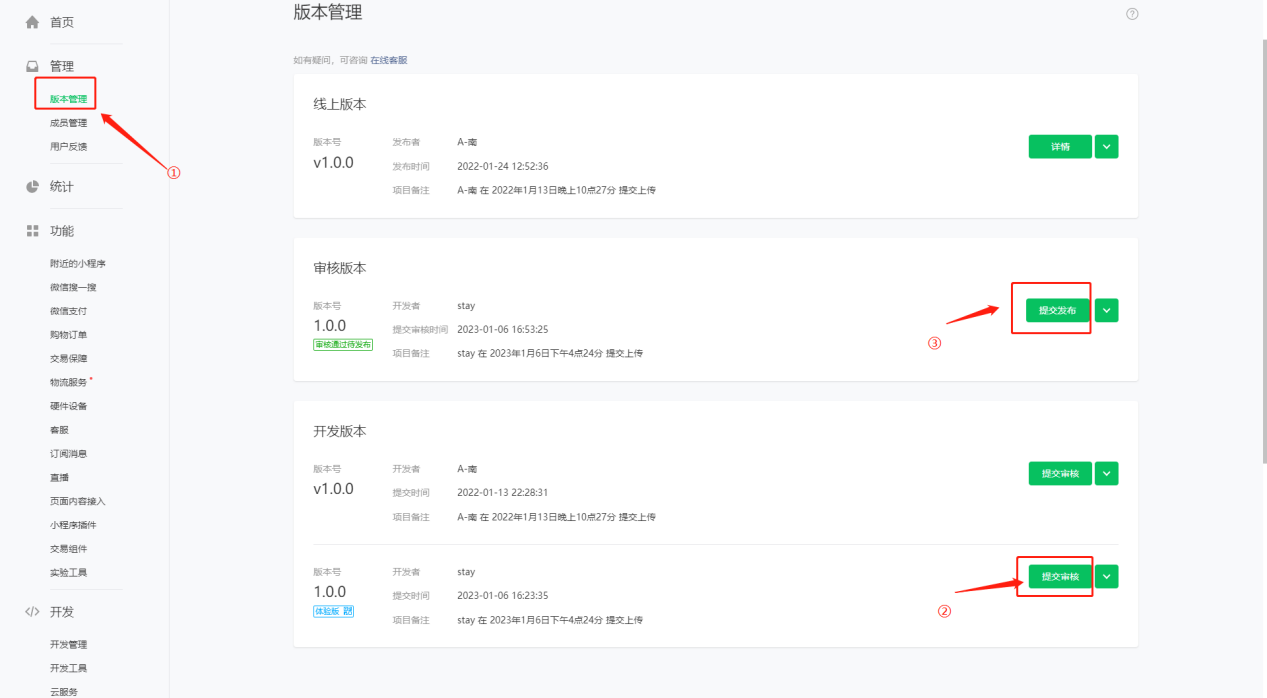Click the help question mark icon
Screen dimensions: 1267x698
(1132, 14)
